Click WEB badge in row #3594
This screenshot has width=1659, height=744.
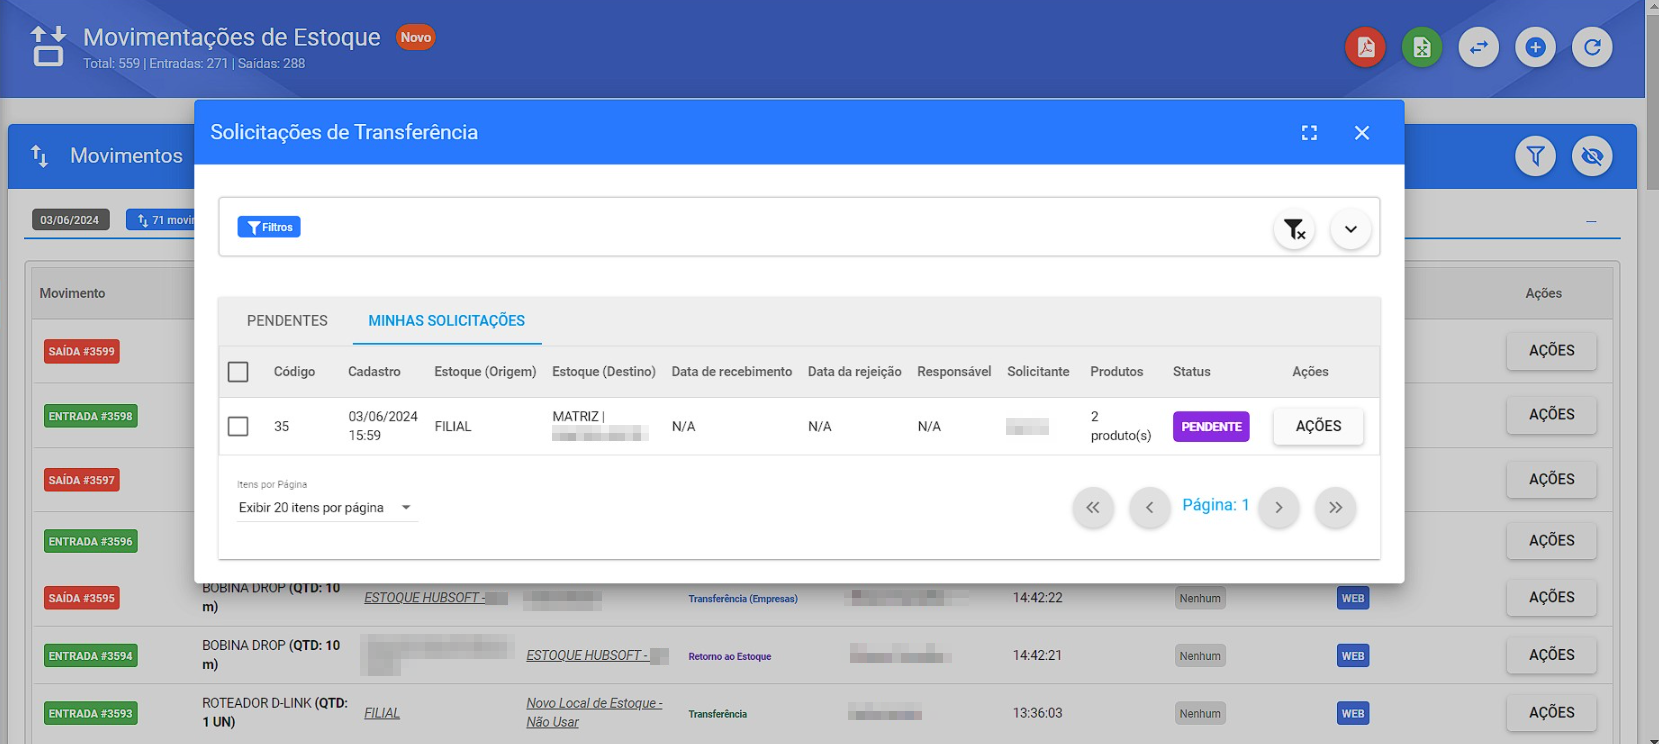pyautogui.click(x=1353, y=656)
